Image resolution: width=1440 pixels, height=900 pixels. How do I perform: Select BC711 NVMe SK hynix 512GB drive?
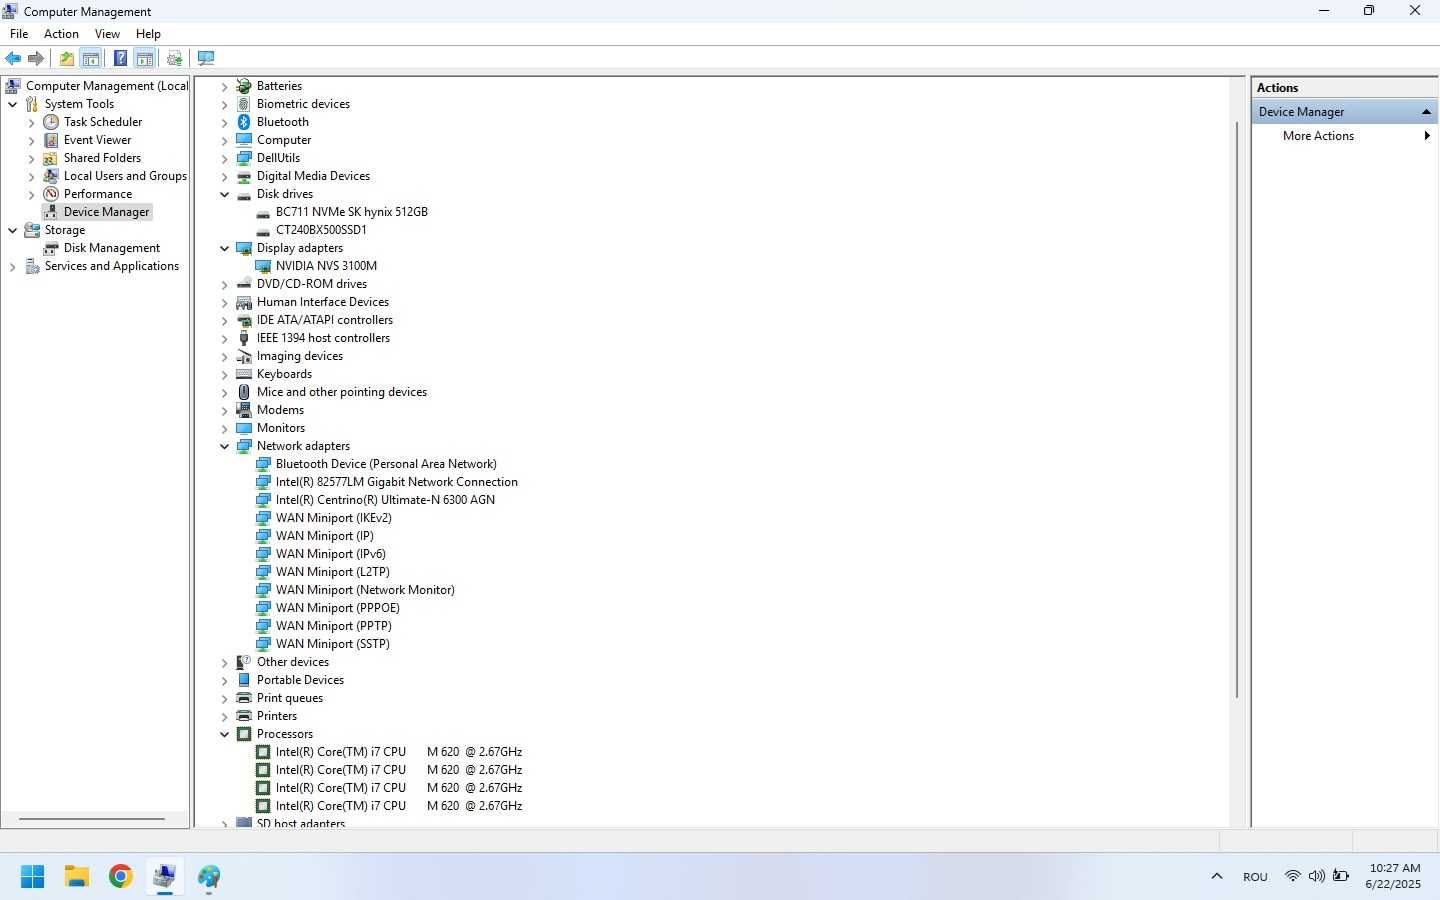[x=351, y=212]
